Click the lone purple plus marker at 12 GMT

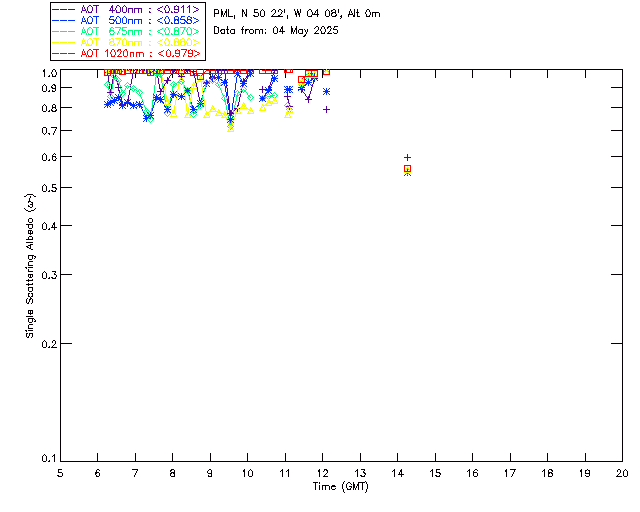pos(326,109)
